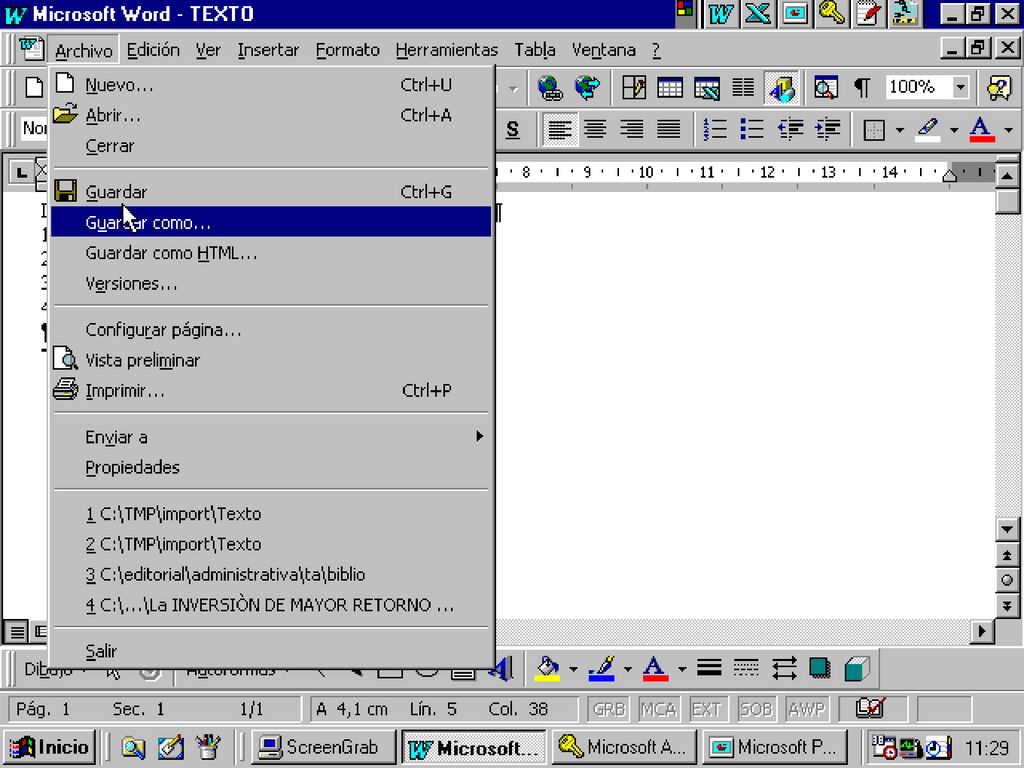Click the Insert Table toolbar icon
Screen dimensions: 1024x768
670,88
